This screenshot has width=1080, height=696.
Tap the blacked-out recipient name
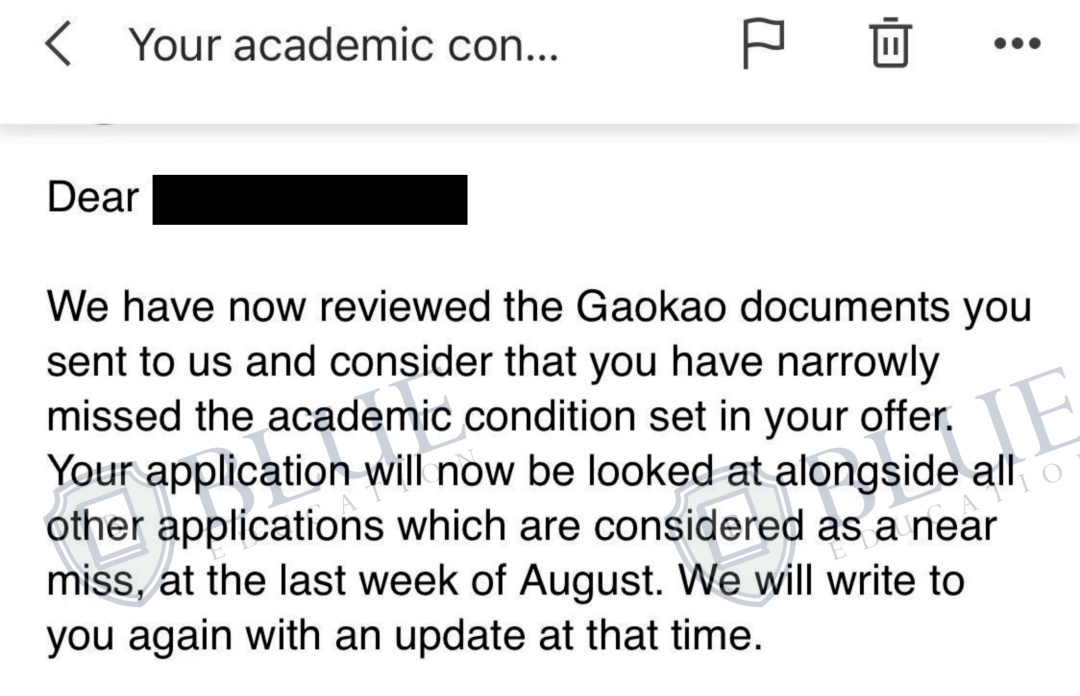[x=310, y=200]
